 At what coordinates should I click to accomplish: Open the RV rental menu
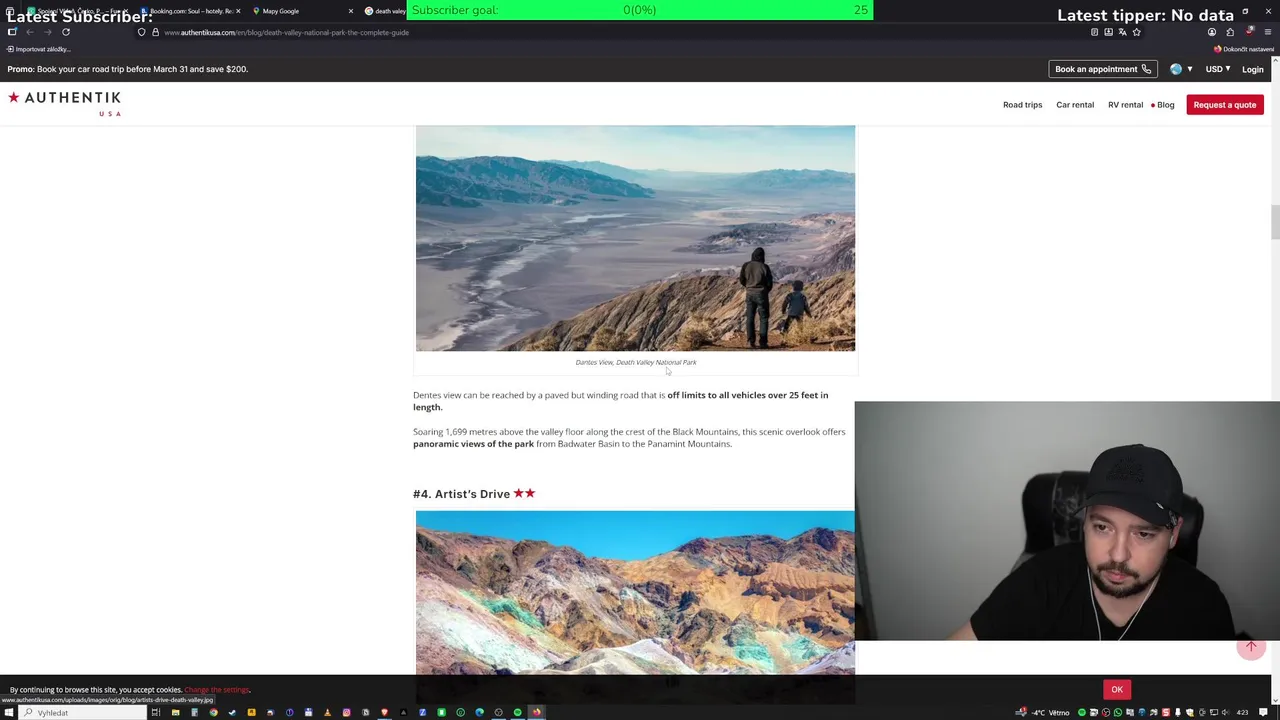pyautogui.click(x=1125, y=105)
